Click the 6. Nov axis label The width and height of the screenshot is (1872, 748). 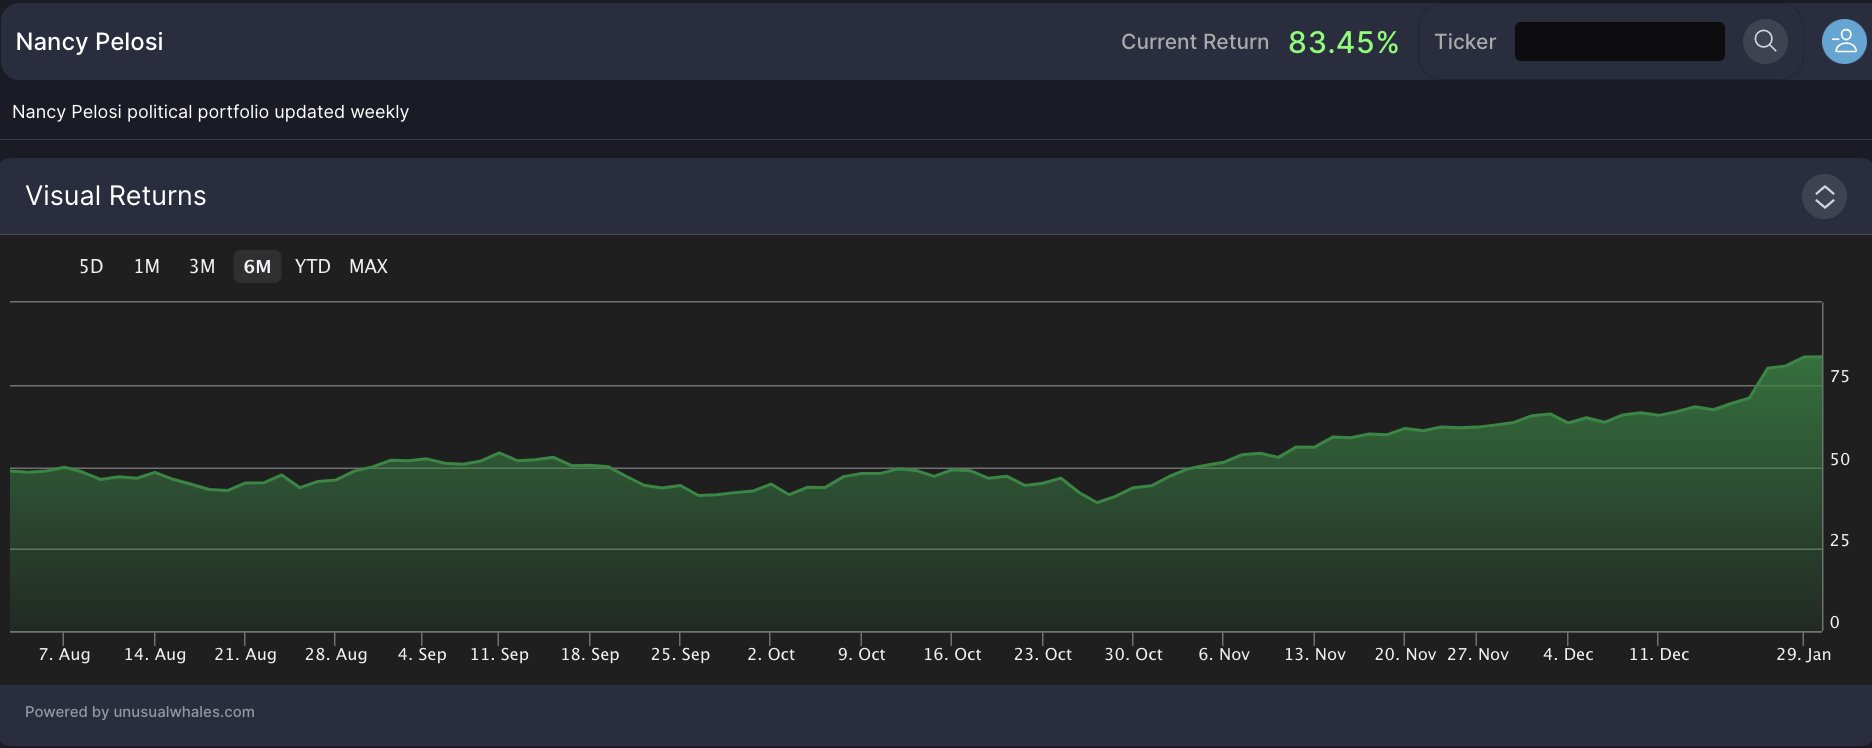(1224, 654)
